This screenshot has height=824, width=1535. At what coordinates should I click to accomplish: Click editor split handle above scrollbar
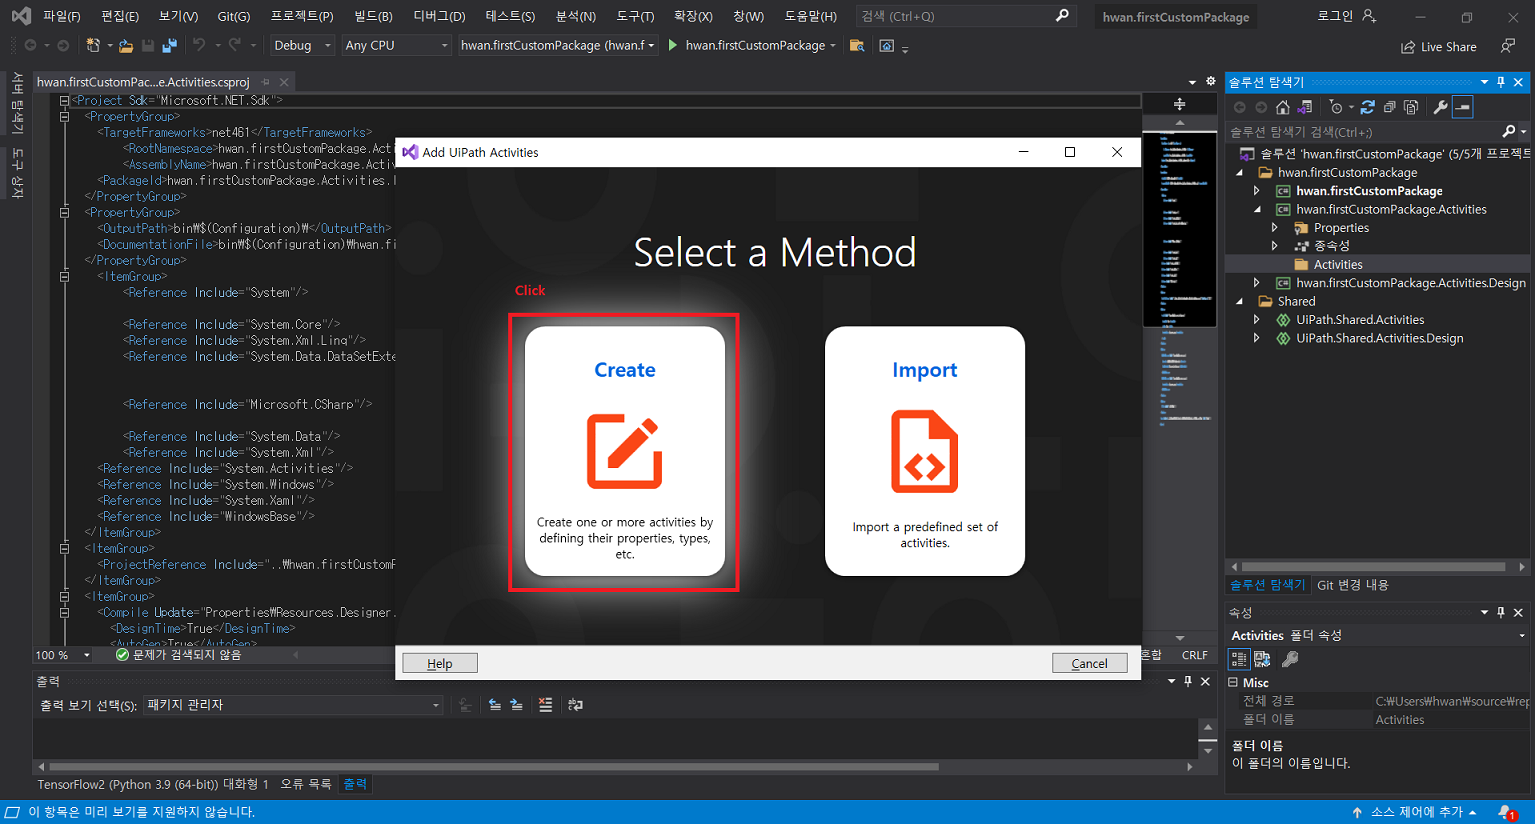pos(1180,104)
